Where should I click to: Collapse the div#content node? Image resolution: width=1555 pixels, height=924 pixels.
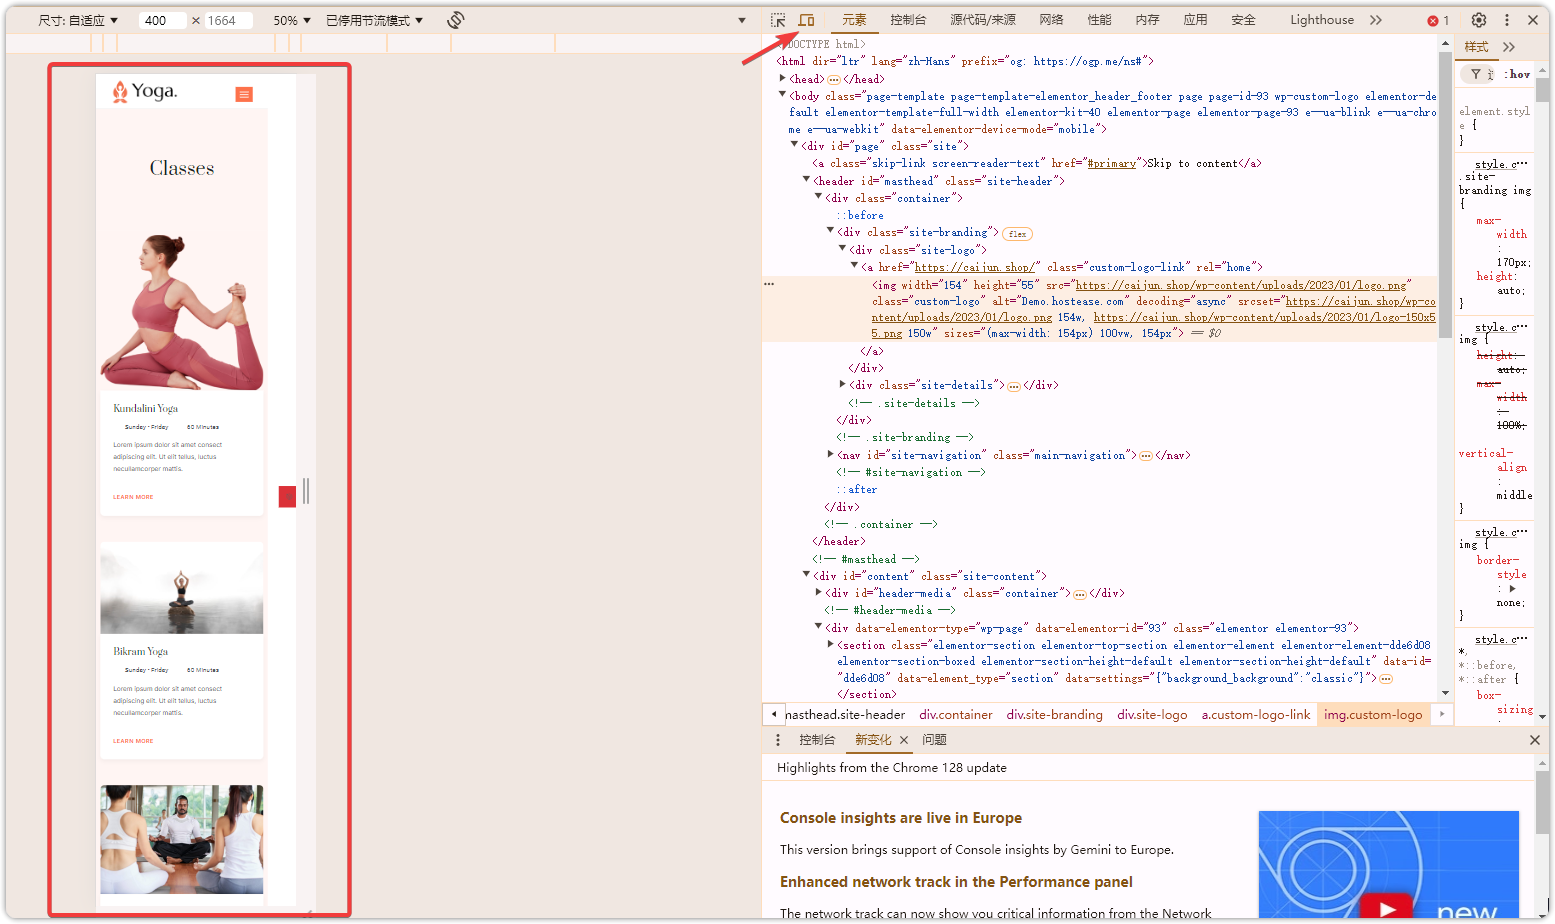[807, 575]
